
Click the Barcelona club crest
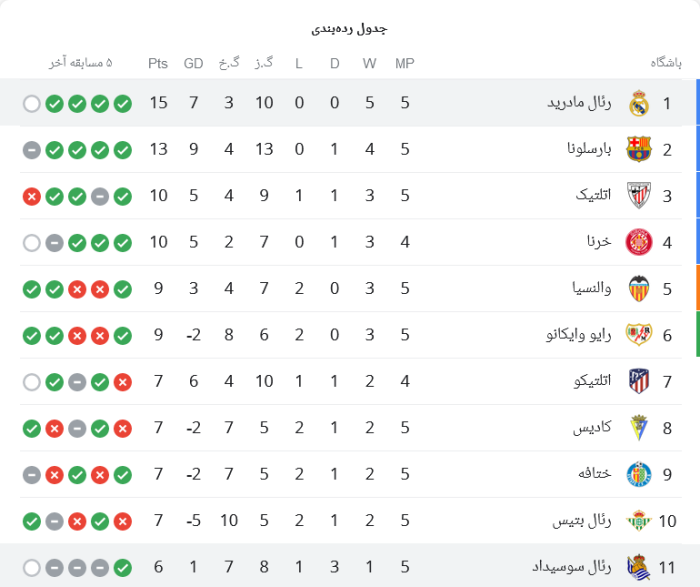click(x=639, y=149)
